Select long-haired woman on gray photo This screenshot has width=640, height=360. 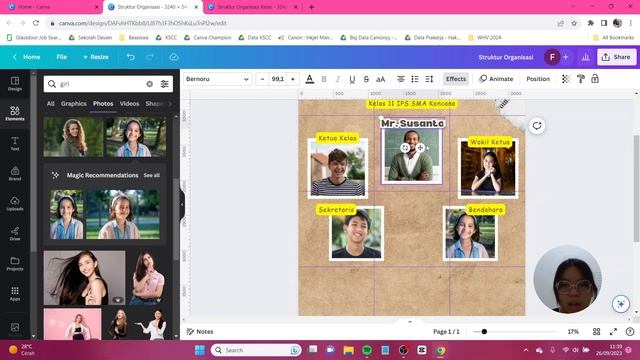click(84, 278)
